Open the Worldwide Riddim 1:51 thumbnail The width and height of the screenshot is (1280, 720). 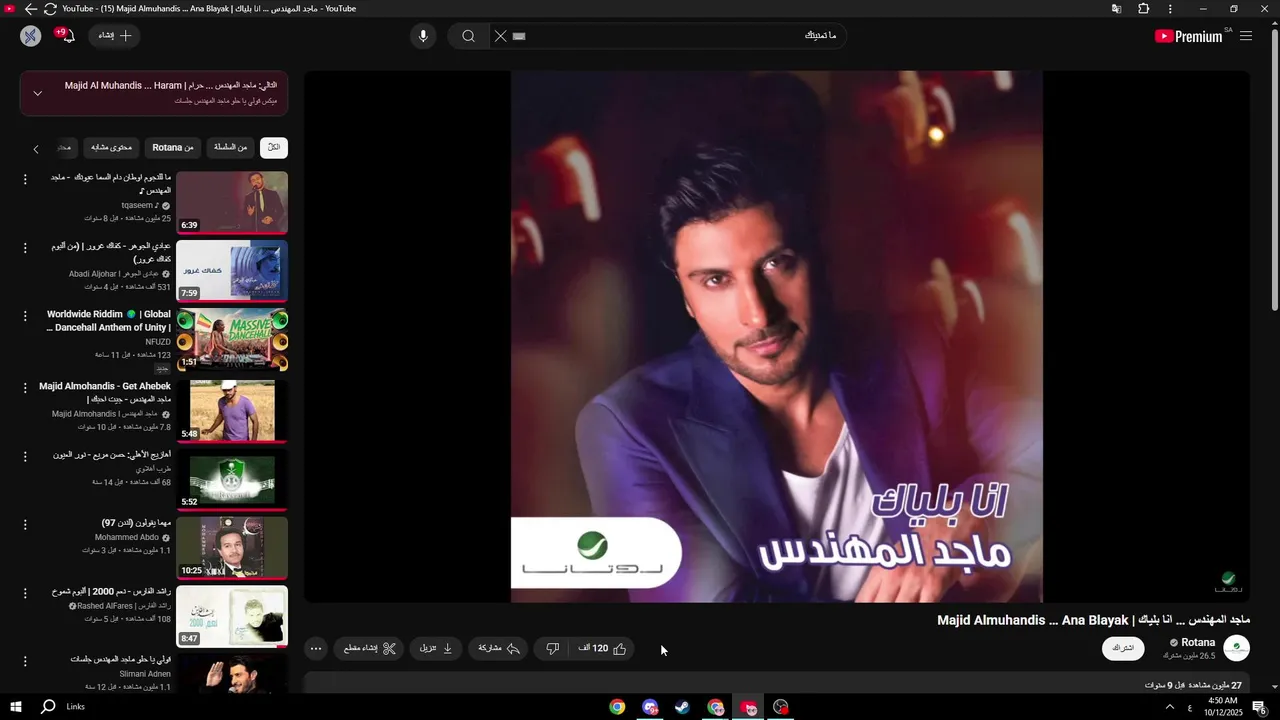click(232, 339)
